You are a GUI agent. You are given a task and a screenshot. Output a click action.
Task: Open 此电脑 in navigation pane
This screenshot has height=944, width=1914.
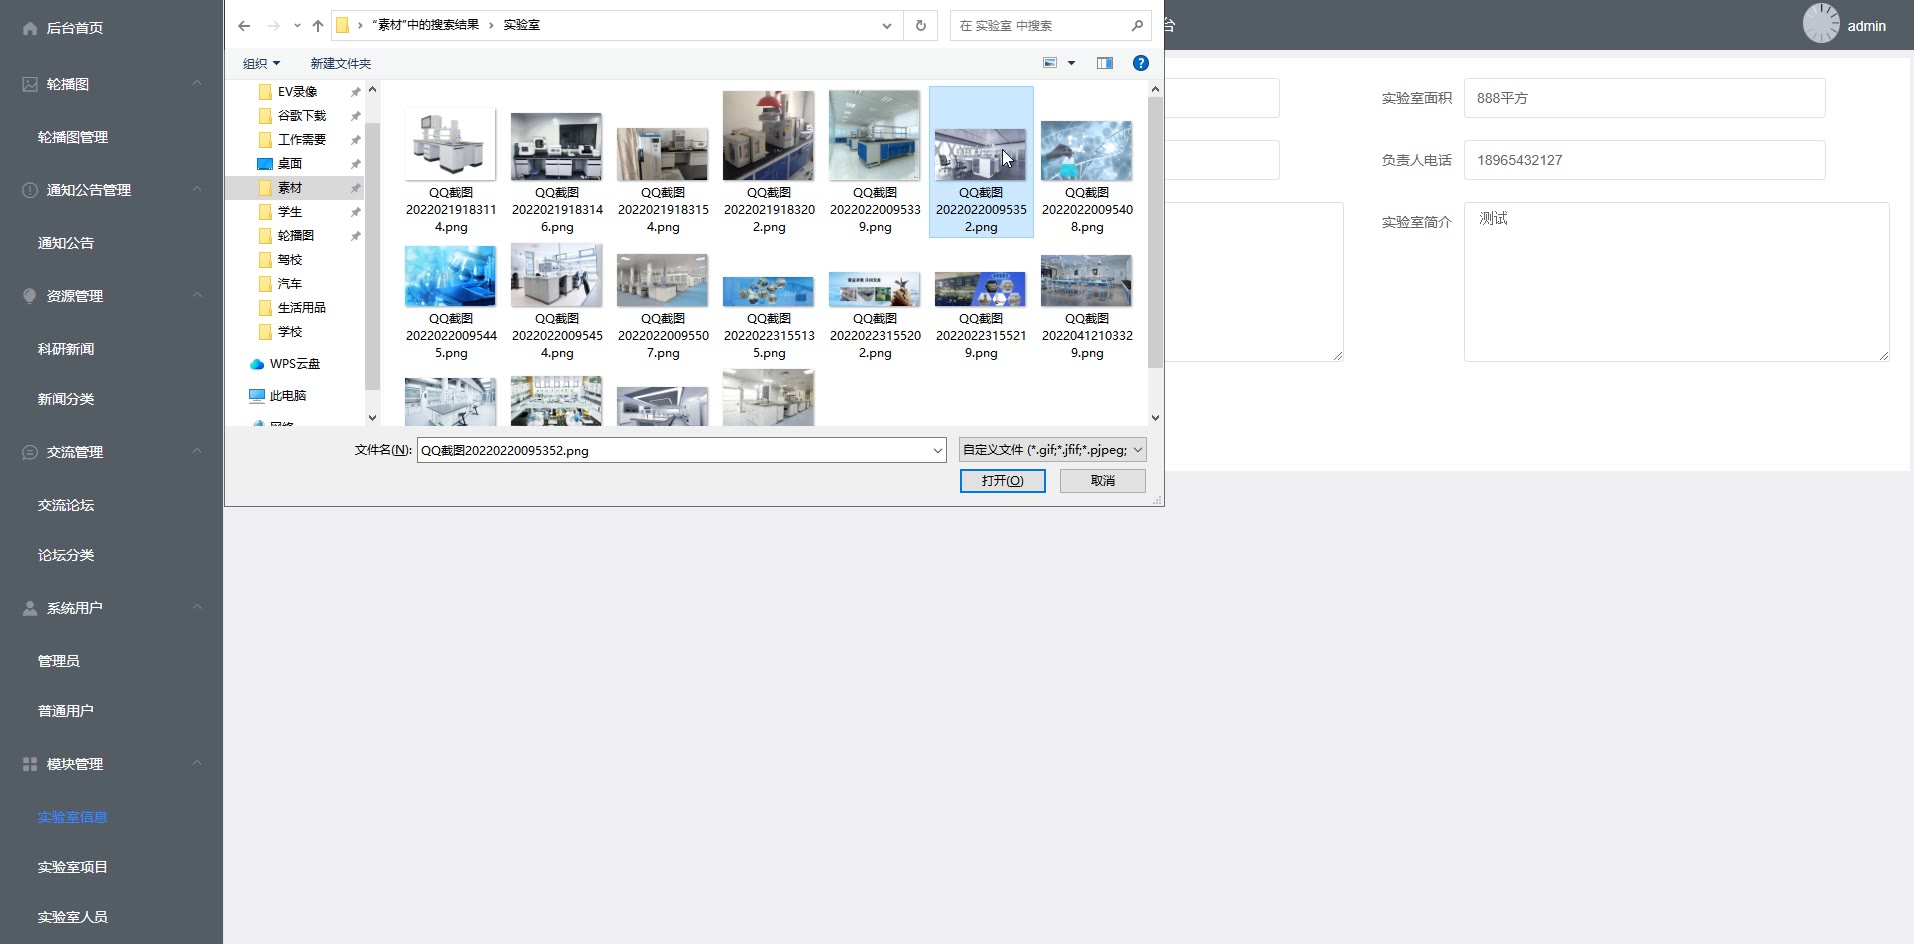(x=287, y=396)
